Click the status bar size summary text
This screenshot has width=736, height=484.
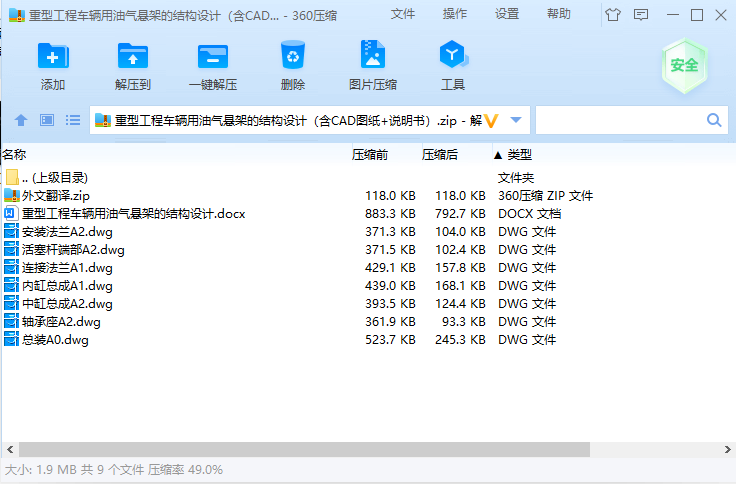coord(114,469)
